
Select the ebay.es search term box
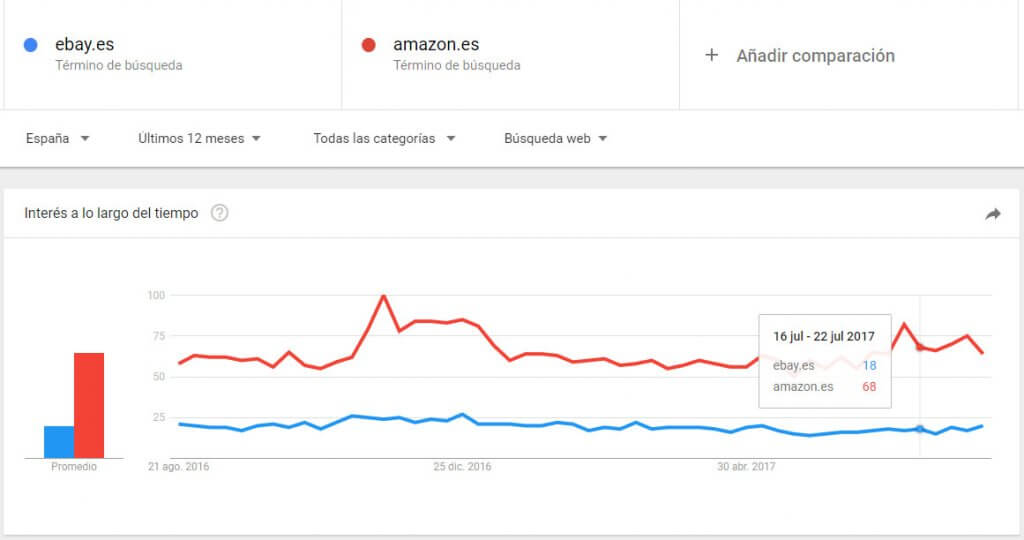[x=172, y=54]
